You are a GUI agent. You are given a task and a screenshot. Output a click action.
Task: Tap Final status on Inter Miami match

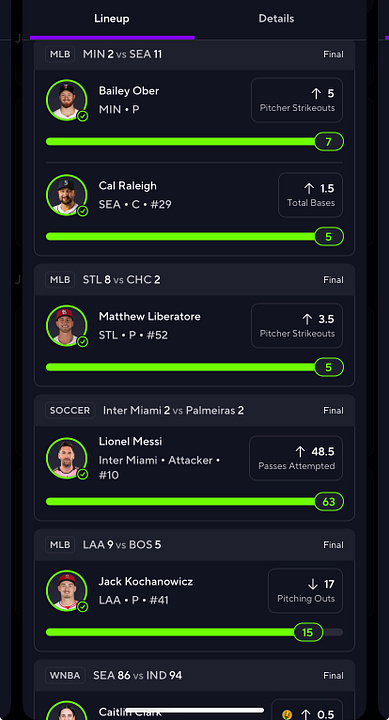[333, 411]
